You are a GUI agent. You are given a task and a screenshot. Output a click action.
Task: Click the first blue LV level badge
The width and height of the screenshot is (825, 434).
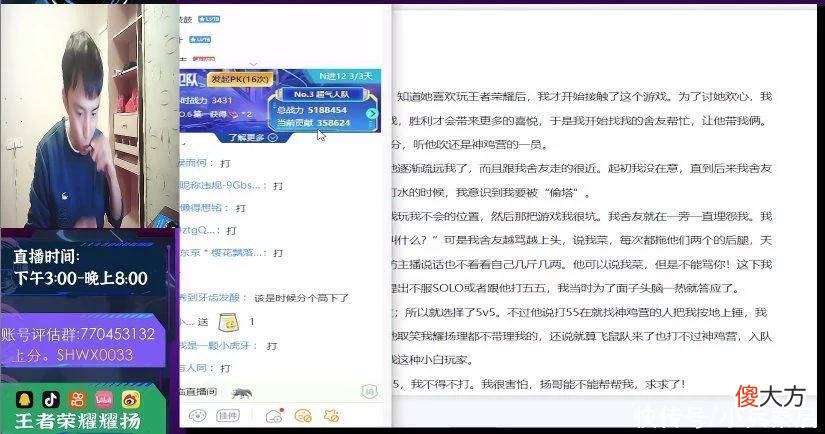(209, 19)
